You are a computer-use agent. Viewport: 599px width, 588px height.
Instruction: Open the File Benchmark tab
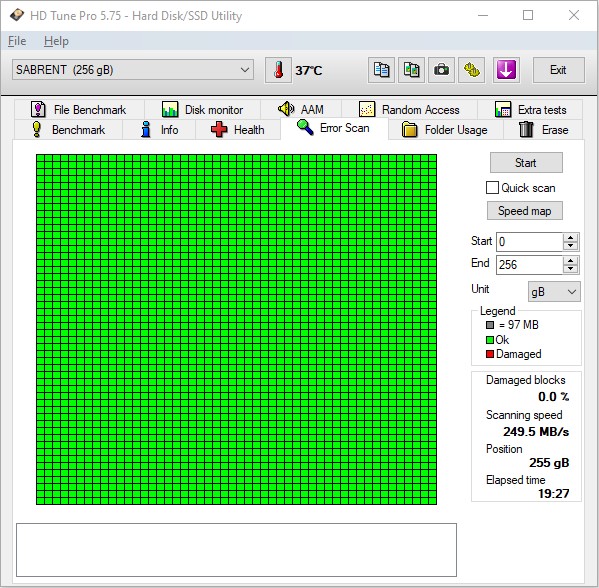coord(79,110)
